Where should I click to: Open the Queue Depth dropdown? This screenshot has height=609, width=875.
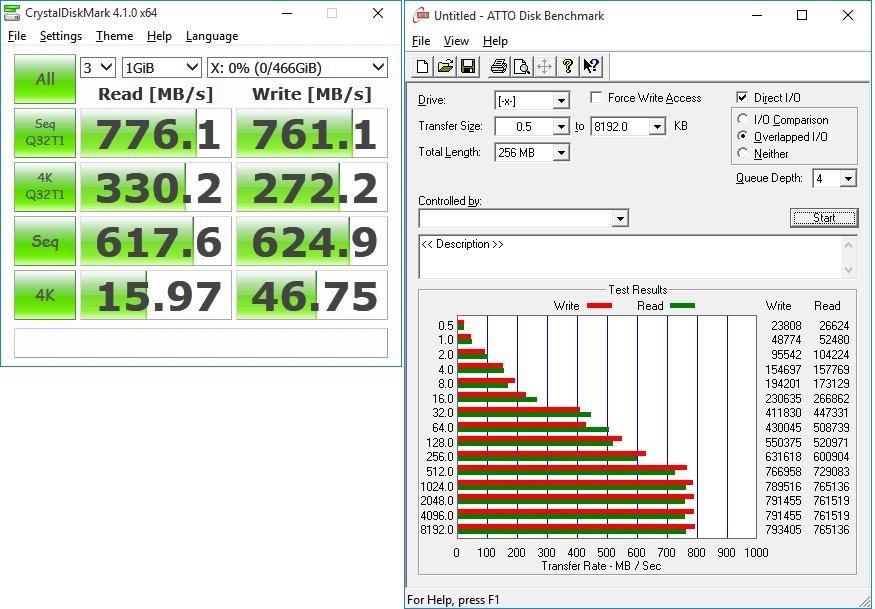click(x=848, y=179)
